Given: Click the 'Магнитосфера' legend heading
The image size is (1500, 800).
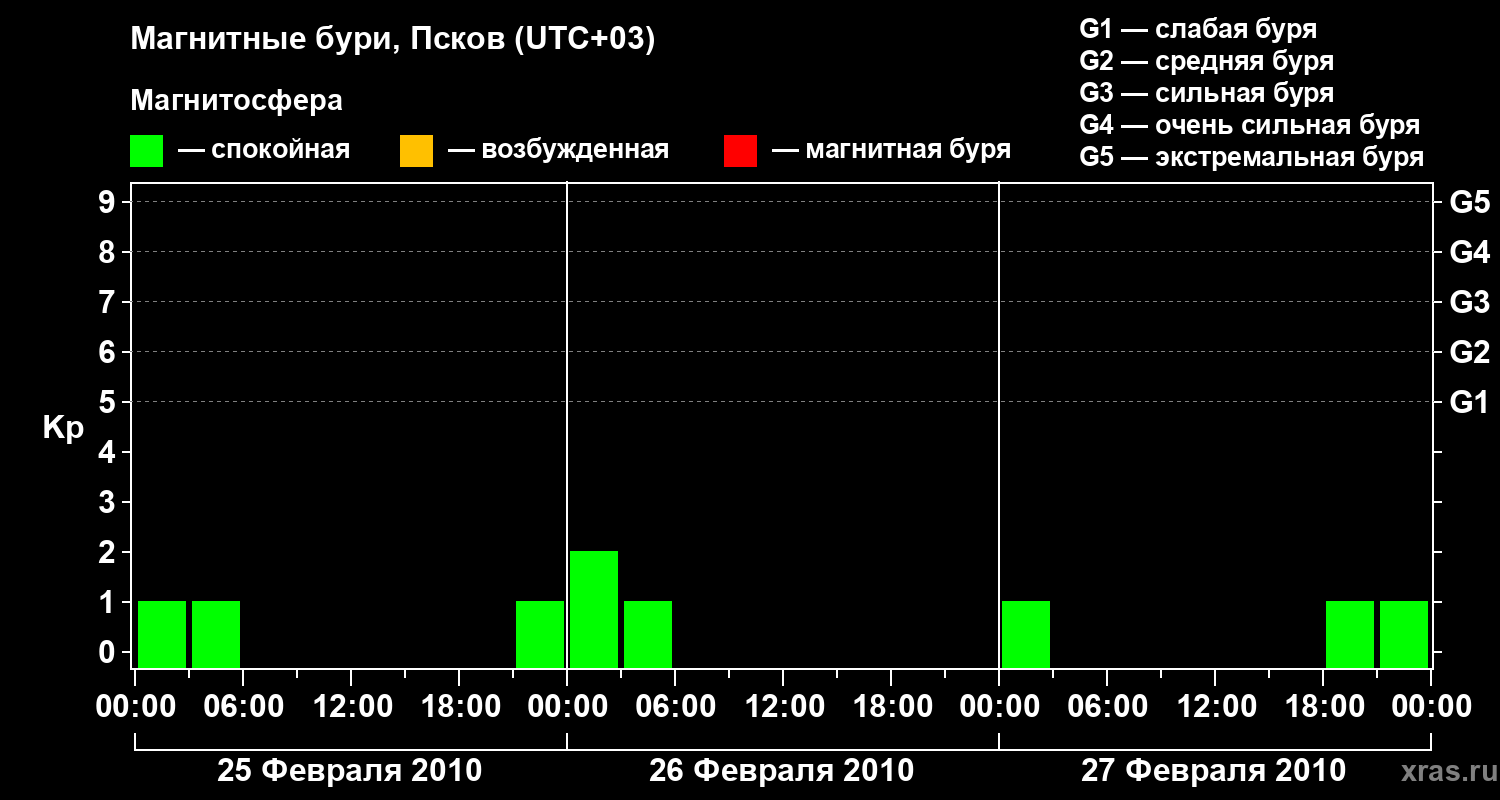Looking at the screenshot, I should [237, 101].
